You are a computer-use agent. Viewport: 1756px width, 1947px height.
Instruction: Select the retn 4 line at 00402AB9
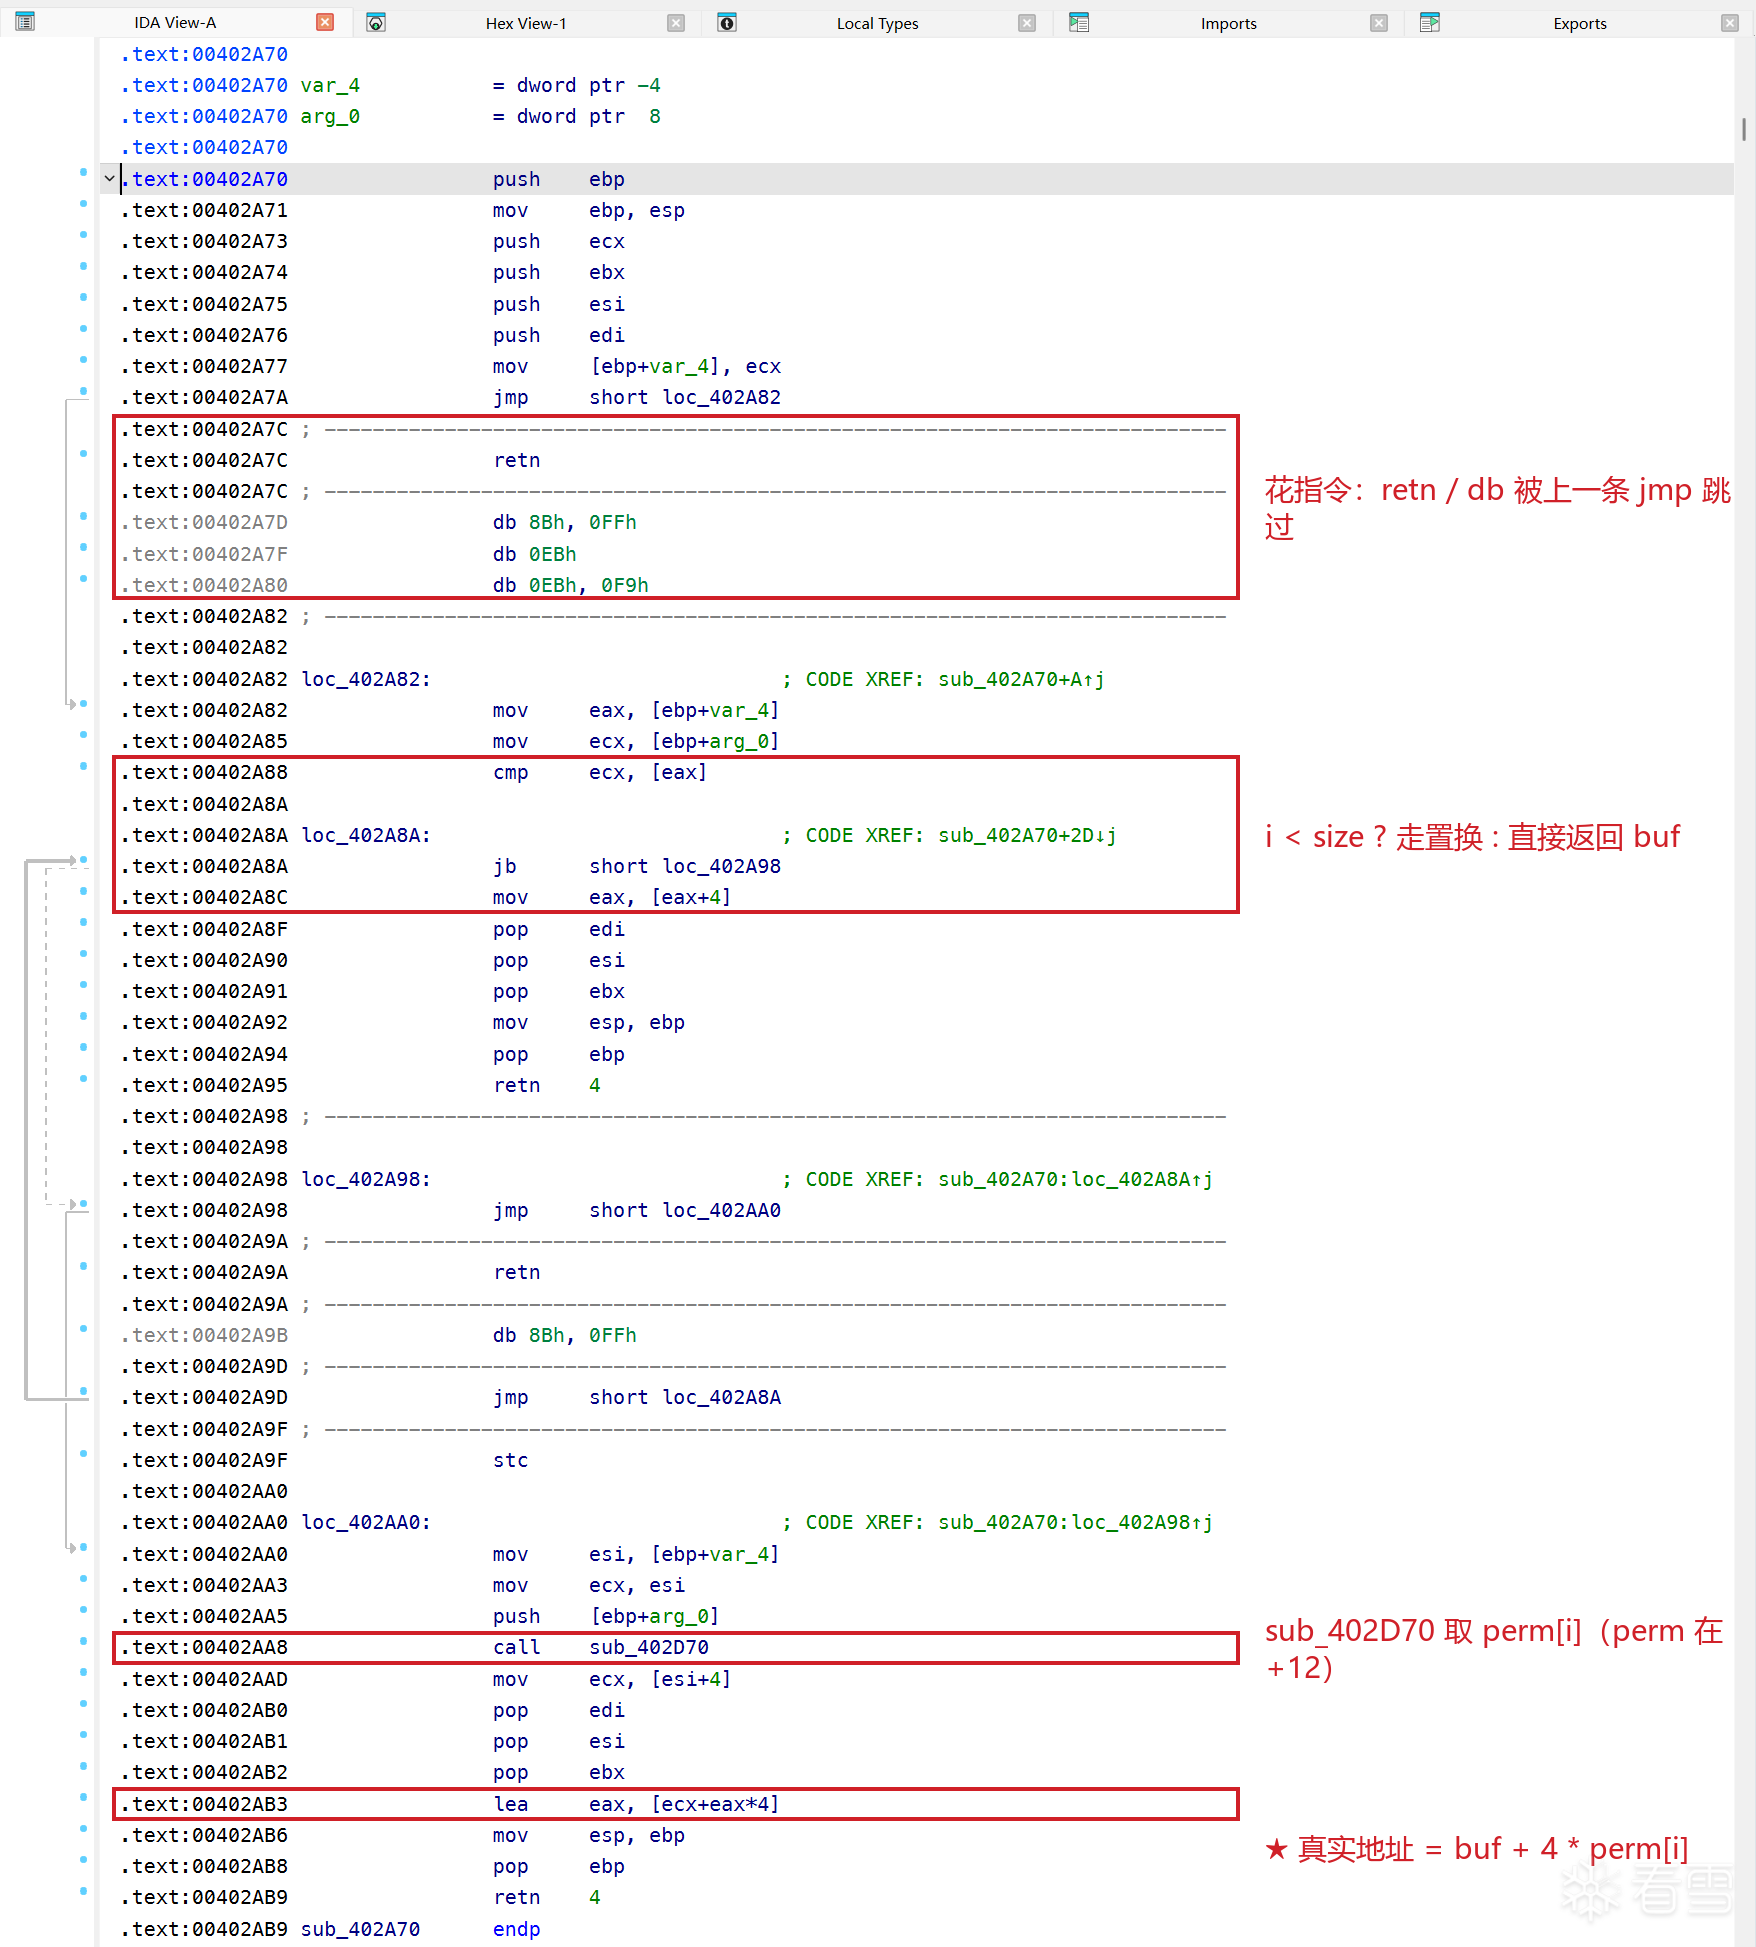point(546,1898)
